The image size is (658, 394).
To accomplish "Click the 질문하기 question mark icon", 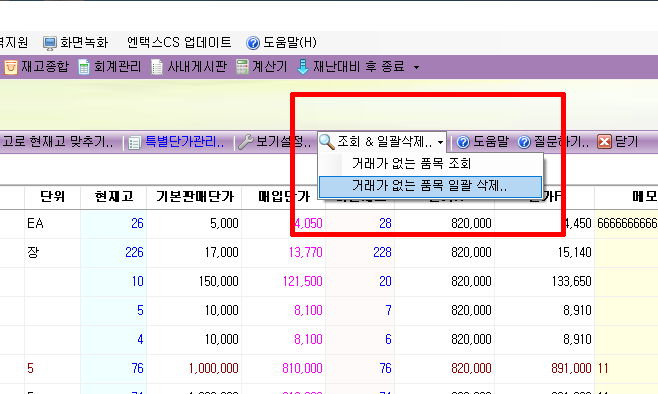I will click(524, 142).
